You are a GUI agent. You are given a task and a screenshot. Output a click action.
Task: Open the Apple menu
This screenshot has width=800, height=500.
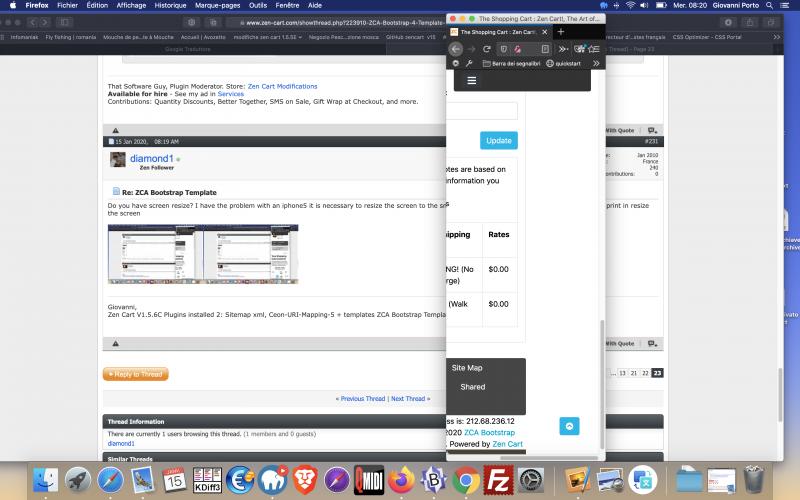(13, 5)
